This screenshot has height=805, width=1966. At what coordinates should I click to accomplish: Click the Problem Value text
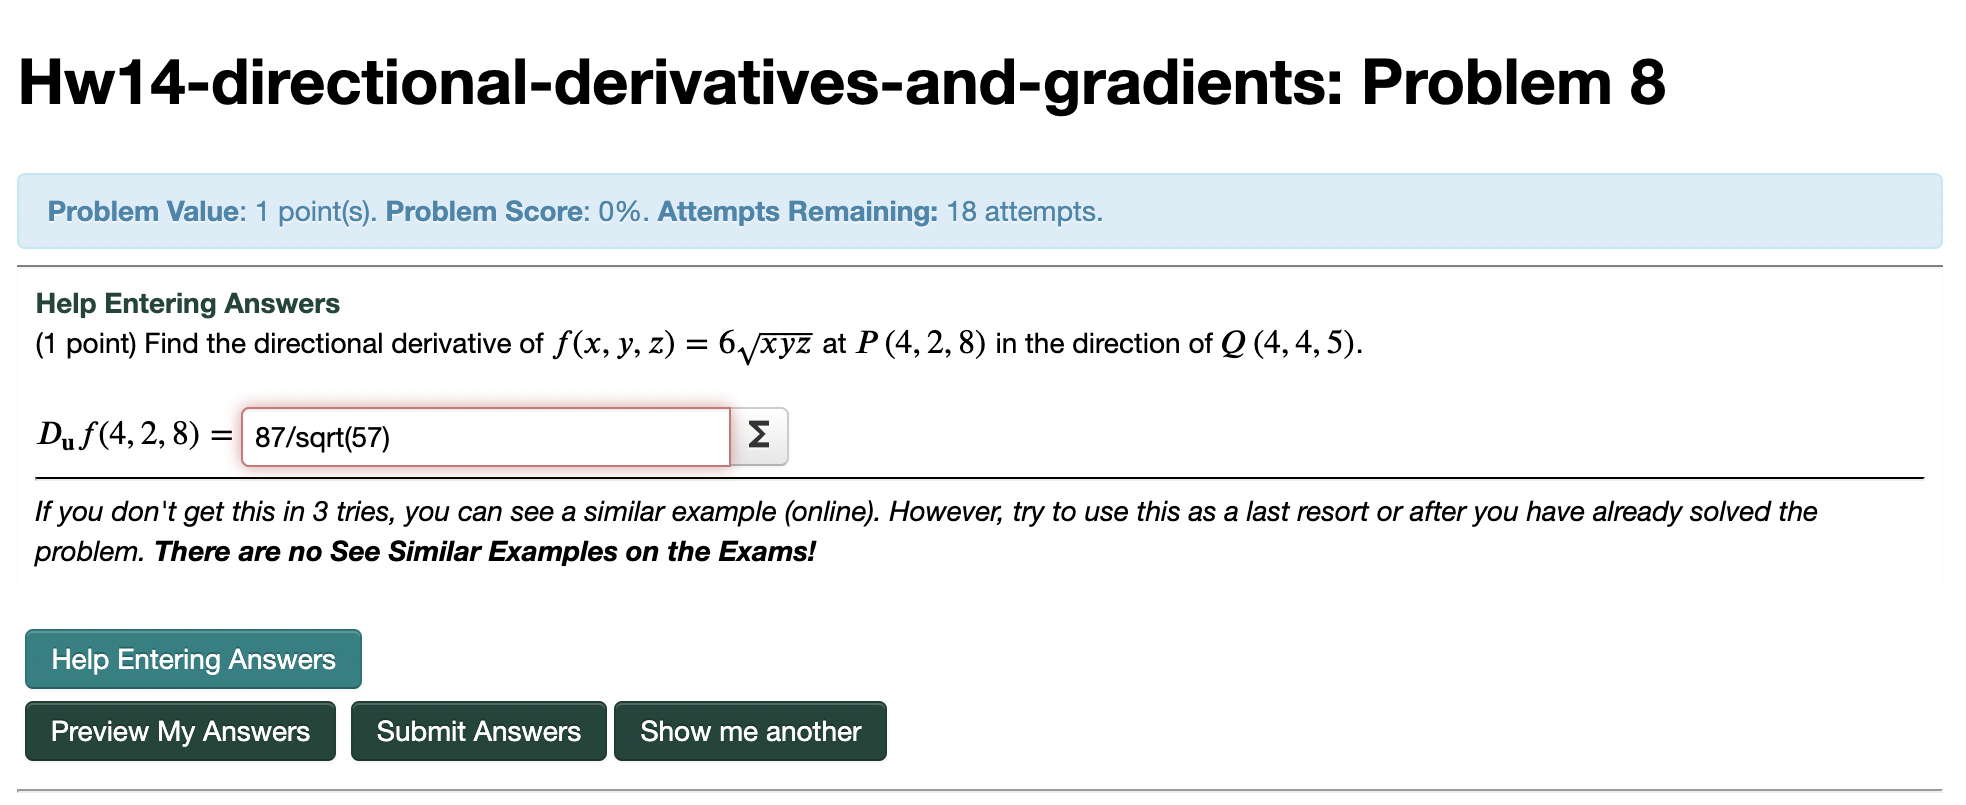141,211
